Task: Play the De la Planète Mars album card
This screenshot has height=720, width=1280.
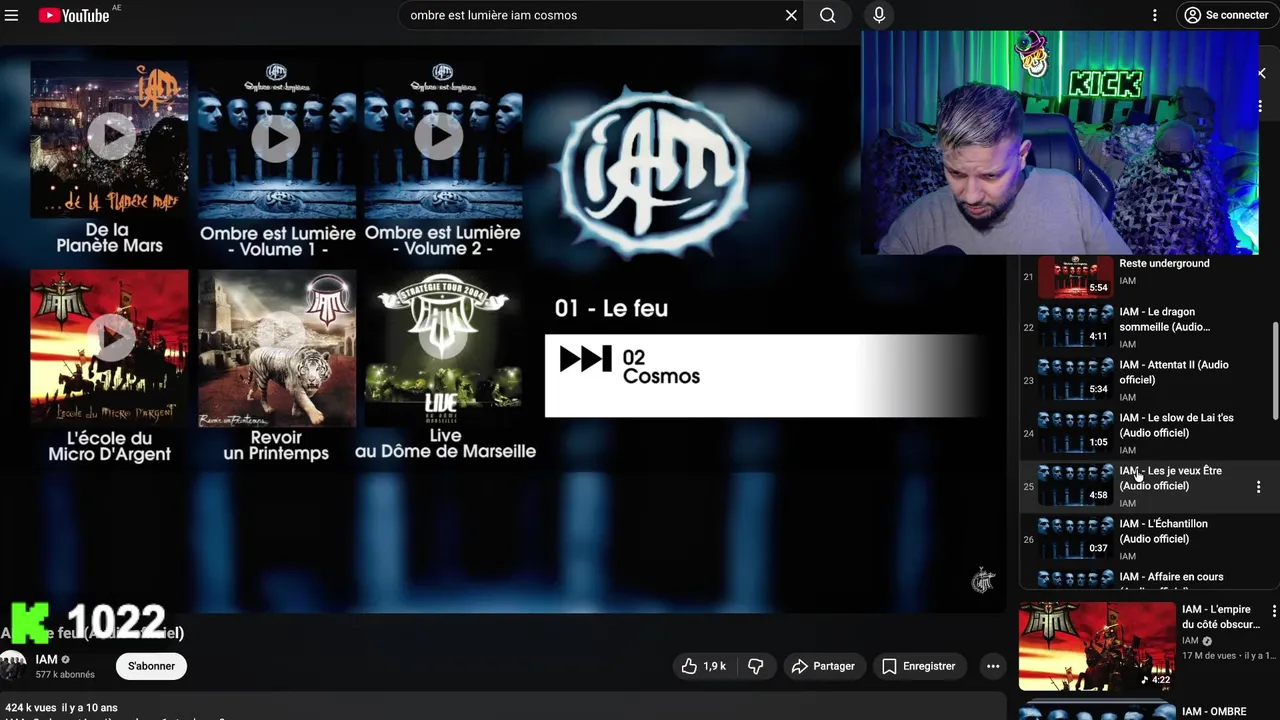Action: click(x=110, y=157)
